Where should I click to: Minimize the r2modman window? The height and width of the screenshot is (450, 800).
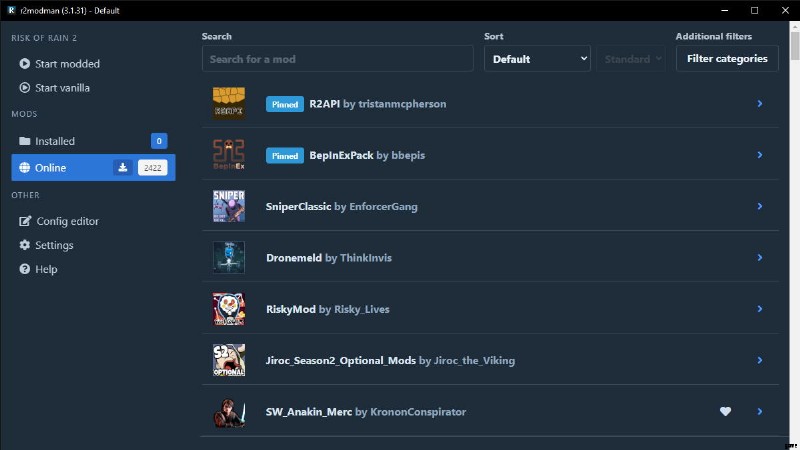point(724,10)
